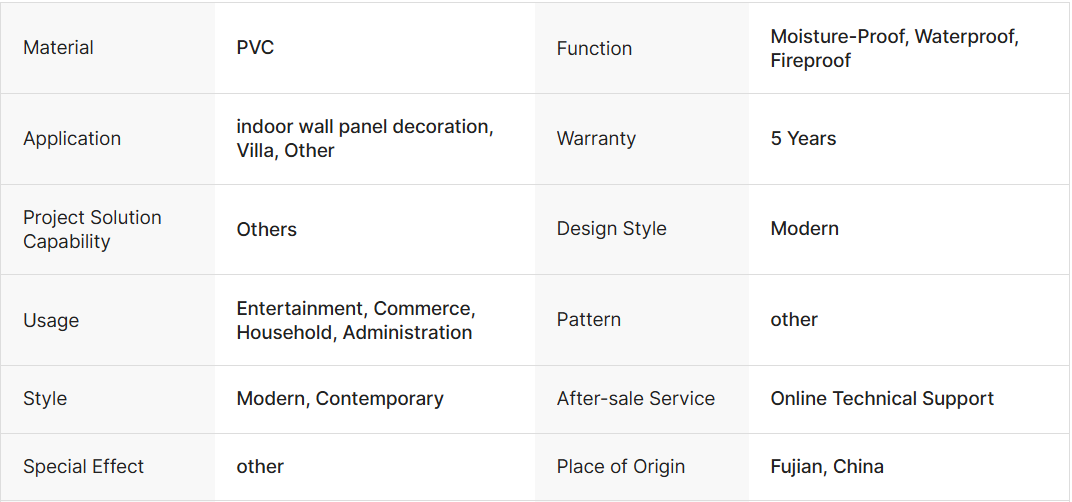Image resolution: width=1072 pixels, height=502 pixels.
Task: Click the Material label cell
Action: [58, 48]
